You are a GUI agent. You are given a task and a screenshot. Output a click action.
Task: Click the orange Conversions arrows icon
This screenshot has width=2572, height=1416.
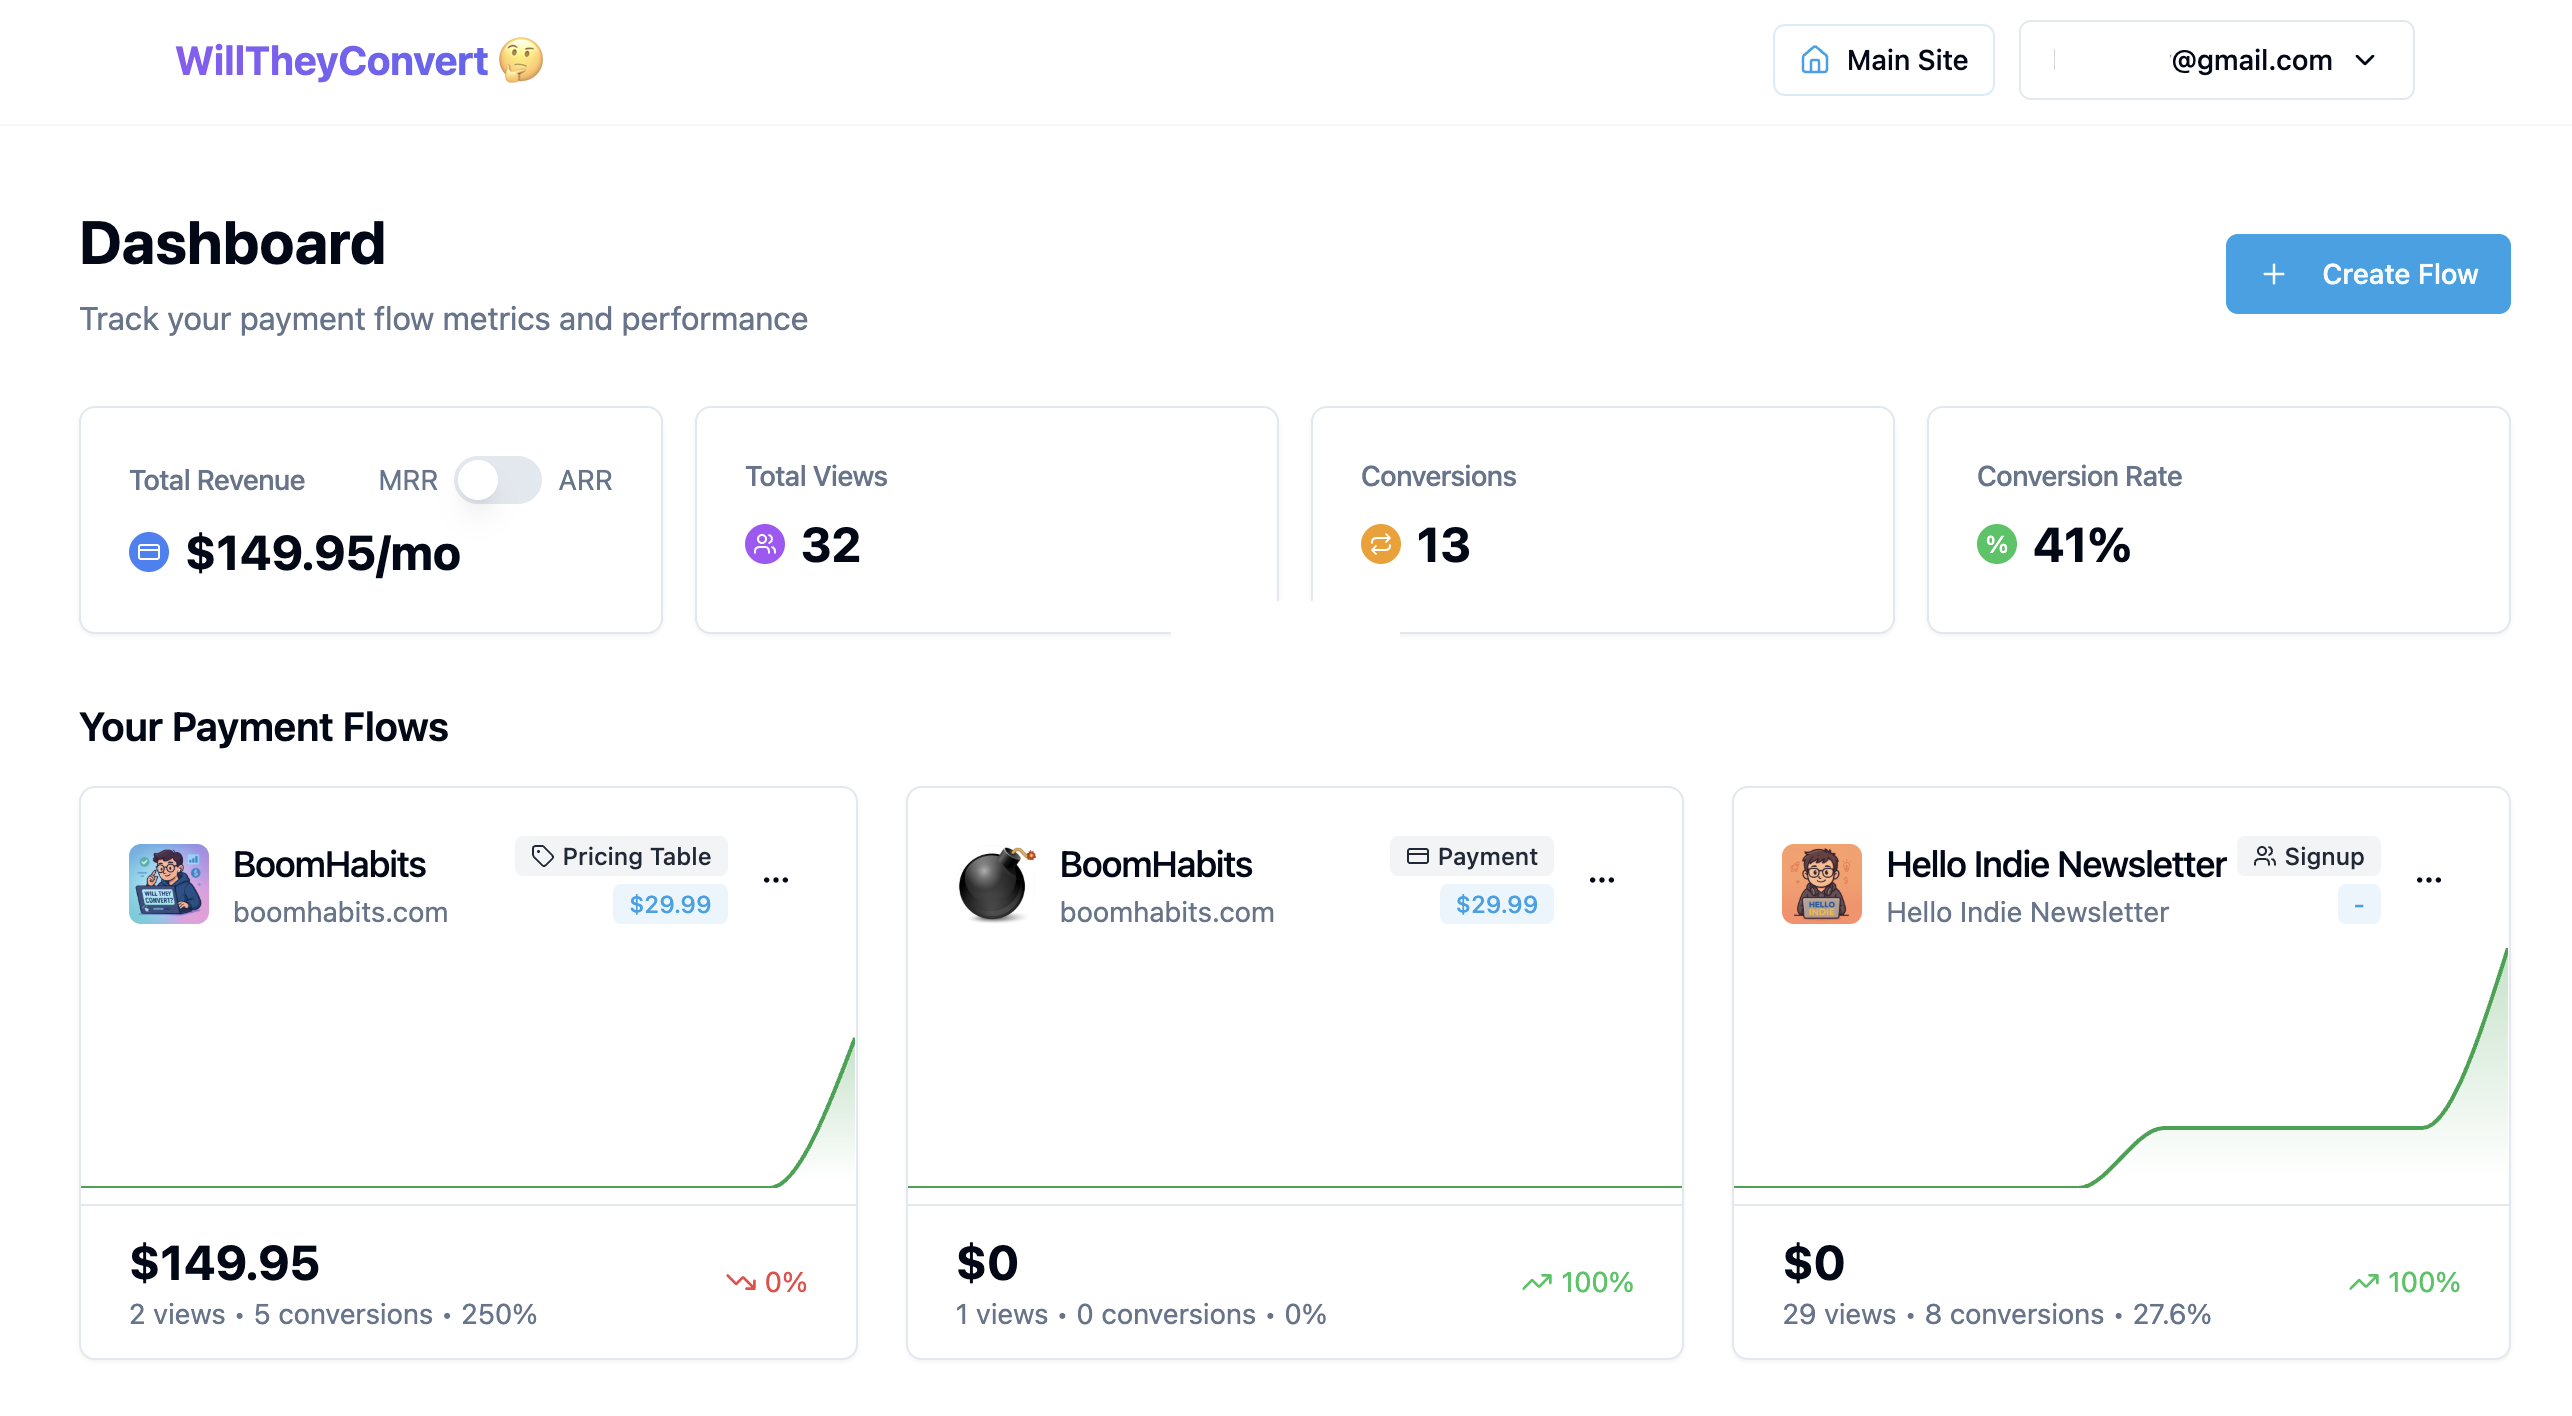coord(1380,544)
